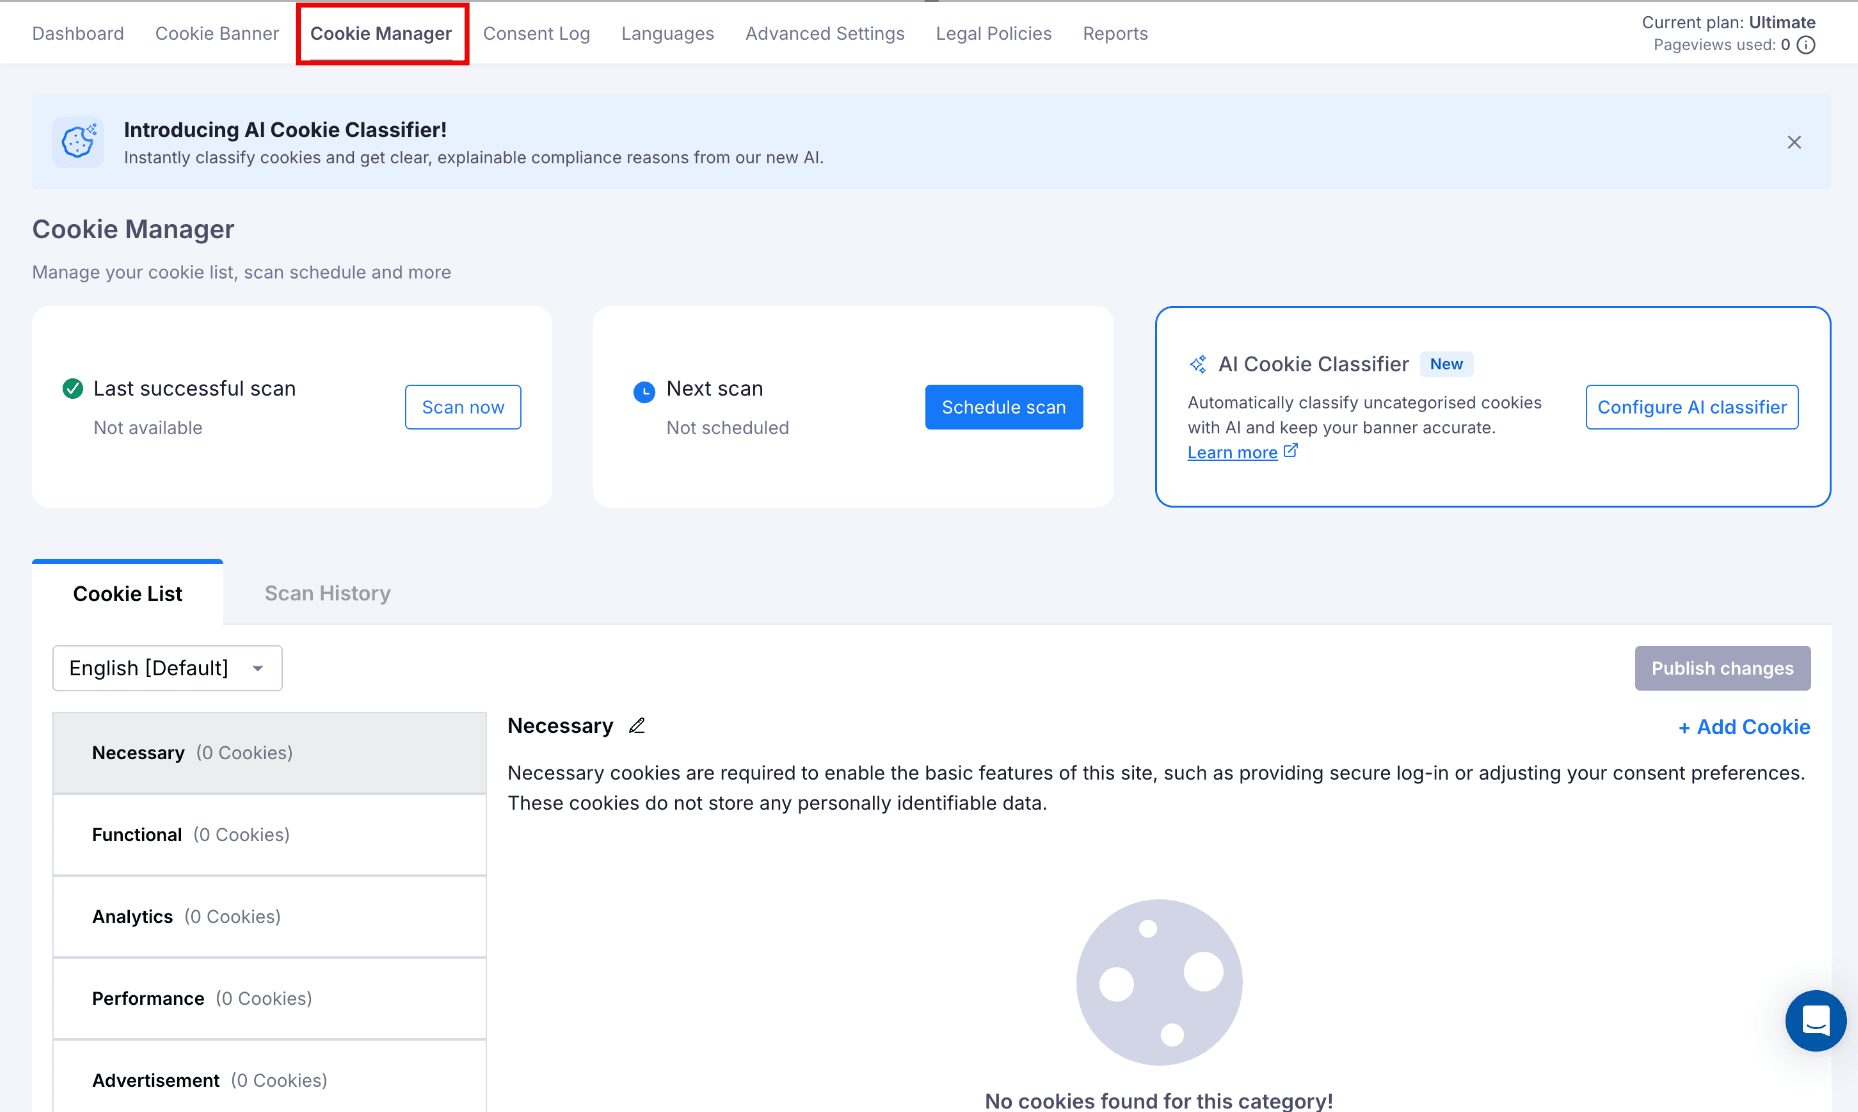Open the Consent Log menu item
This screenshot has height=1112, width=1858.
pyautogui.click(x=536, y=33)
